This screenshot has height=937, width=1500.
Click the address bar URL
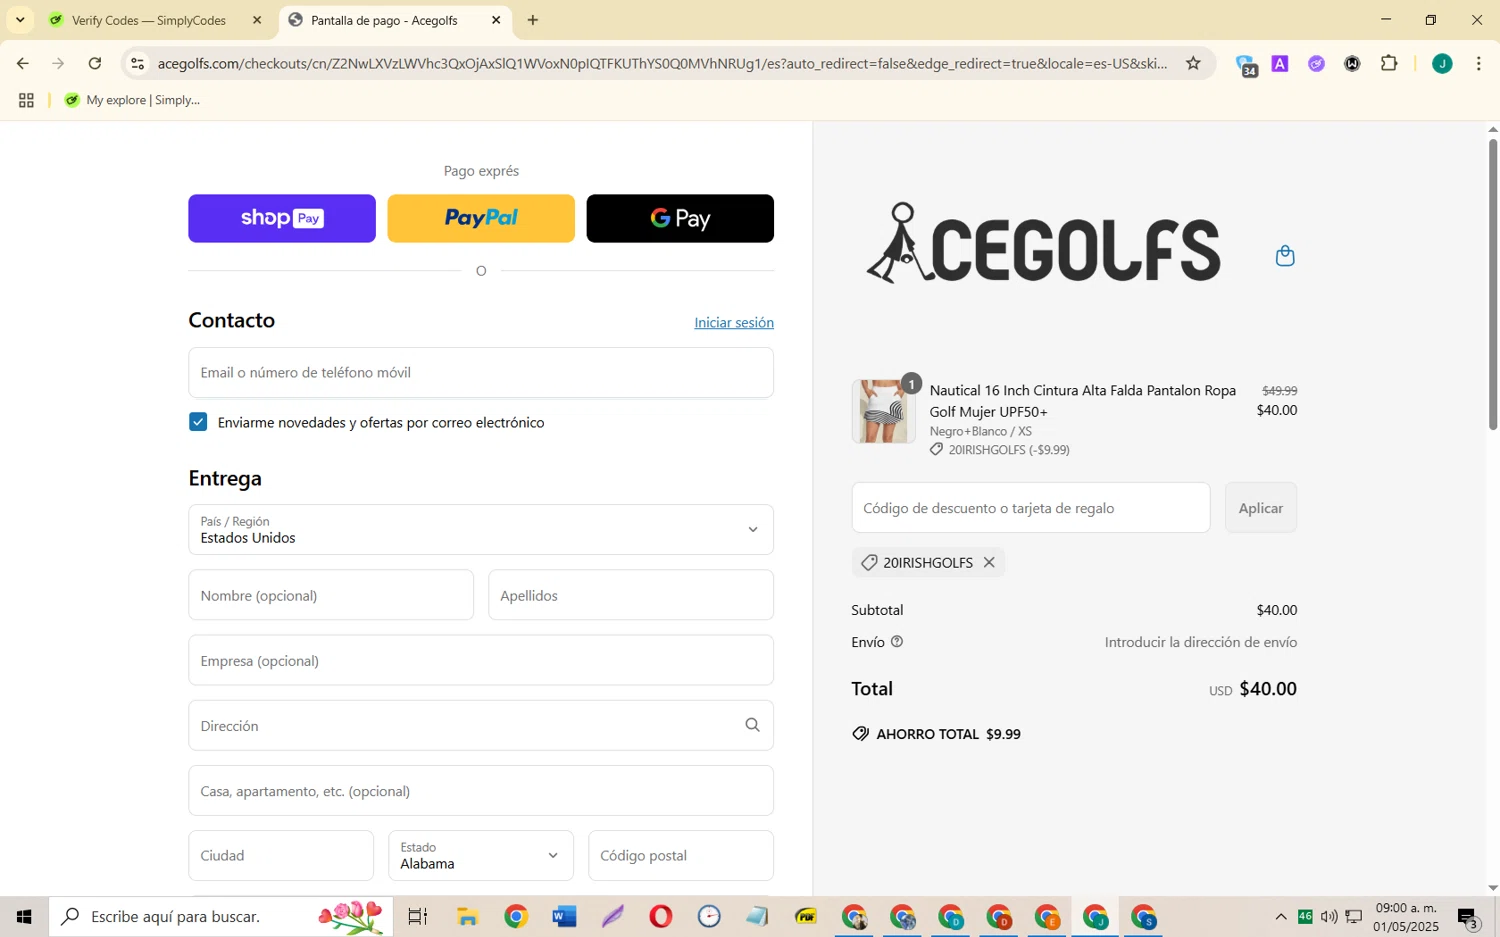662,64
